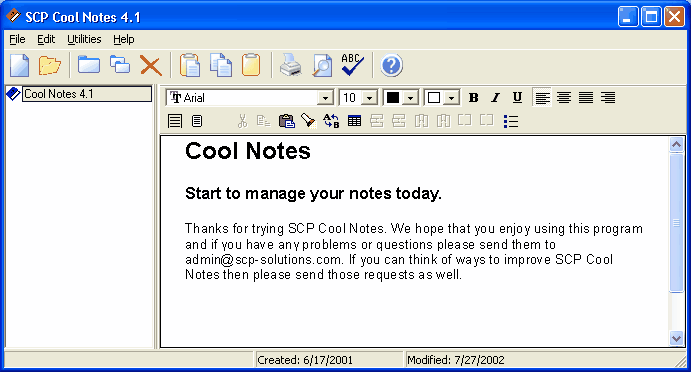Screen dimensions: 691x372
Task: Expand the font size 10 dropdown
Action: 370,98
